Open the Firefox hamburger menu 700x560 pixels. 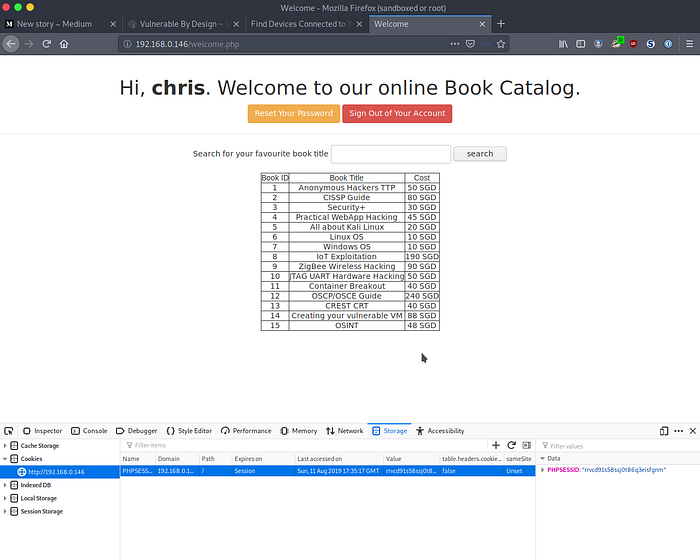tap(688, 44)
